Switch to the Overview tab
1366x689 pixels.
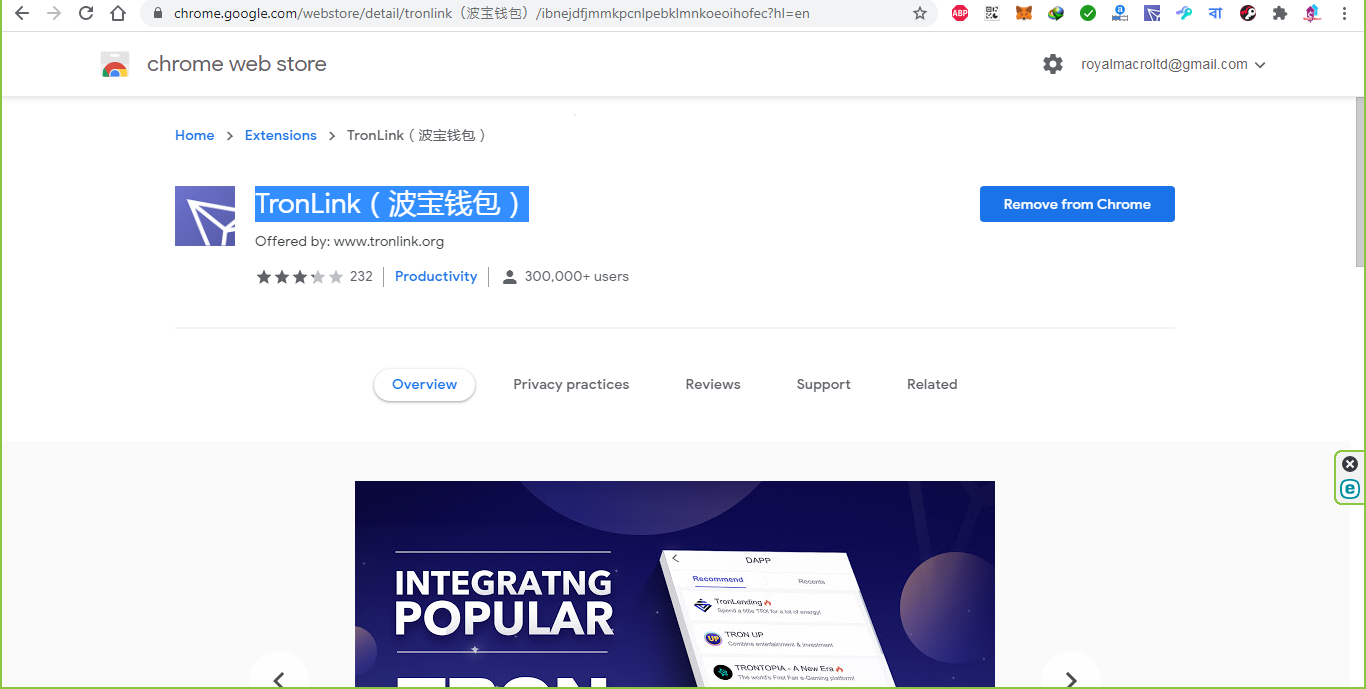click(x=424, y=384)
